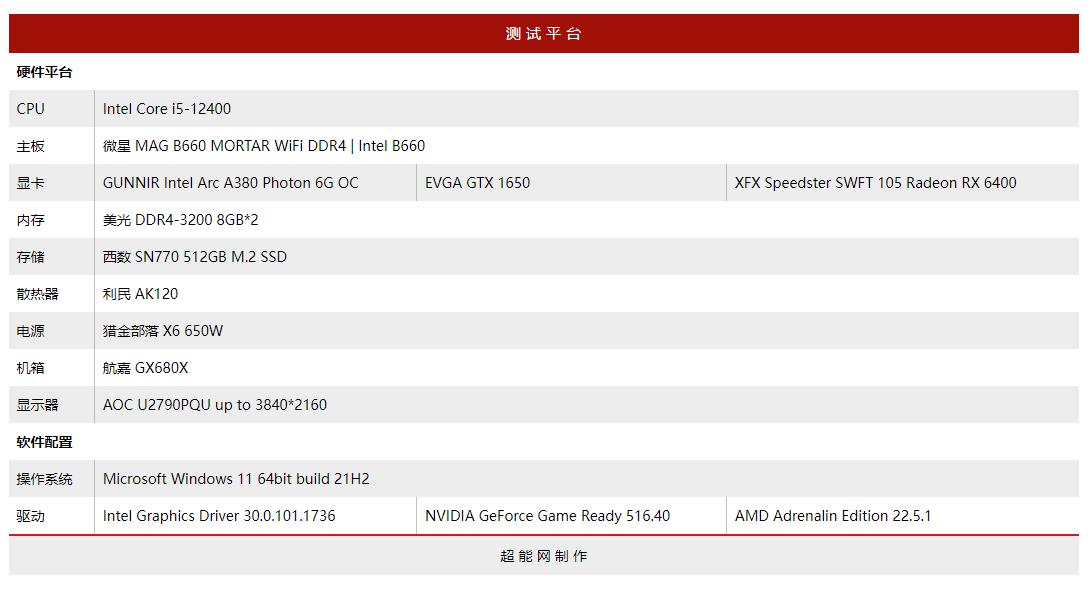Image resolution: width=1091 pixels, height=593 pixels.
Task: Click the 软件配置 section heading
Action: point(45,442)
